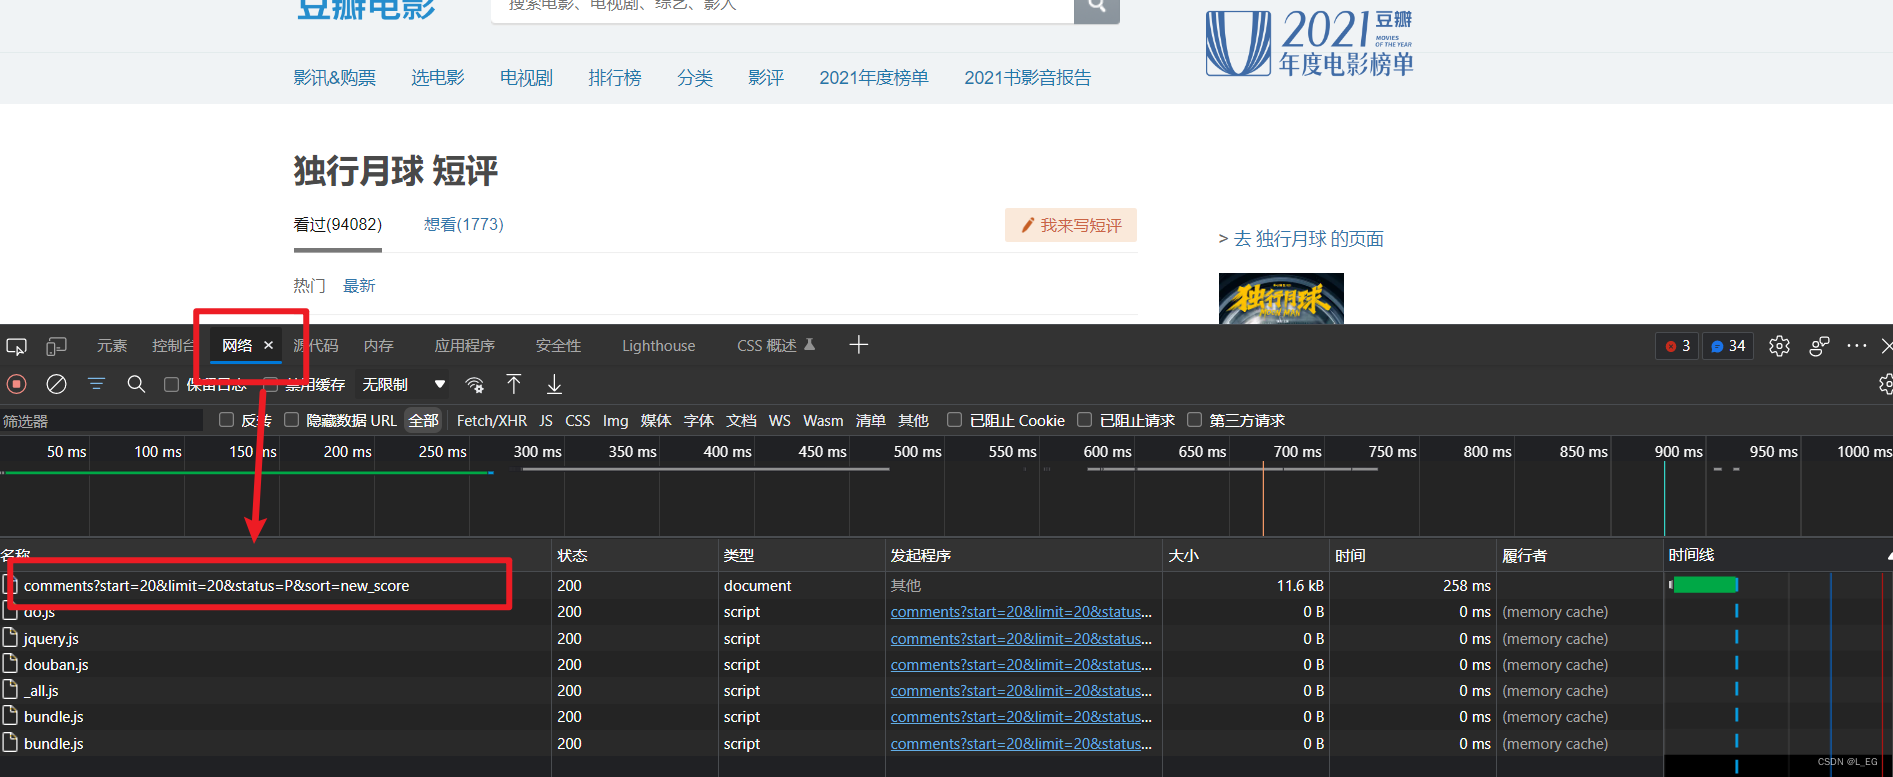Open the 最新 comments sort link

click(359, 286)
